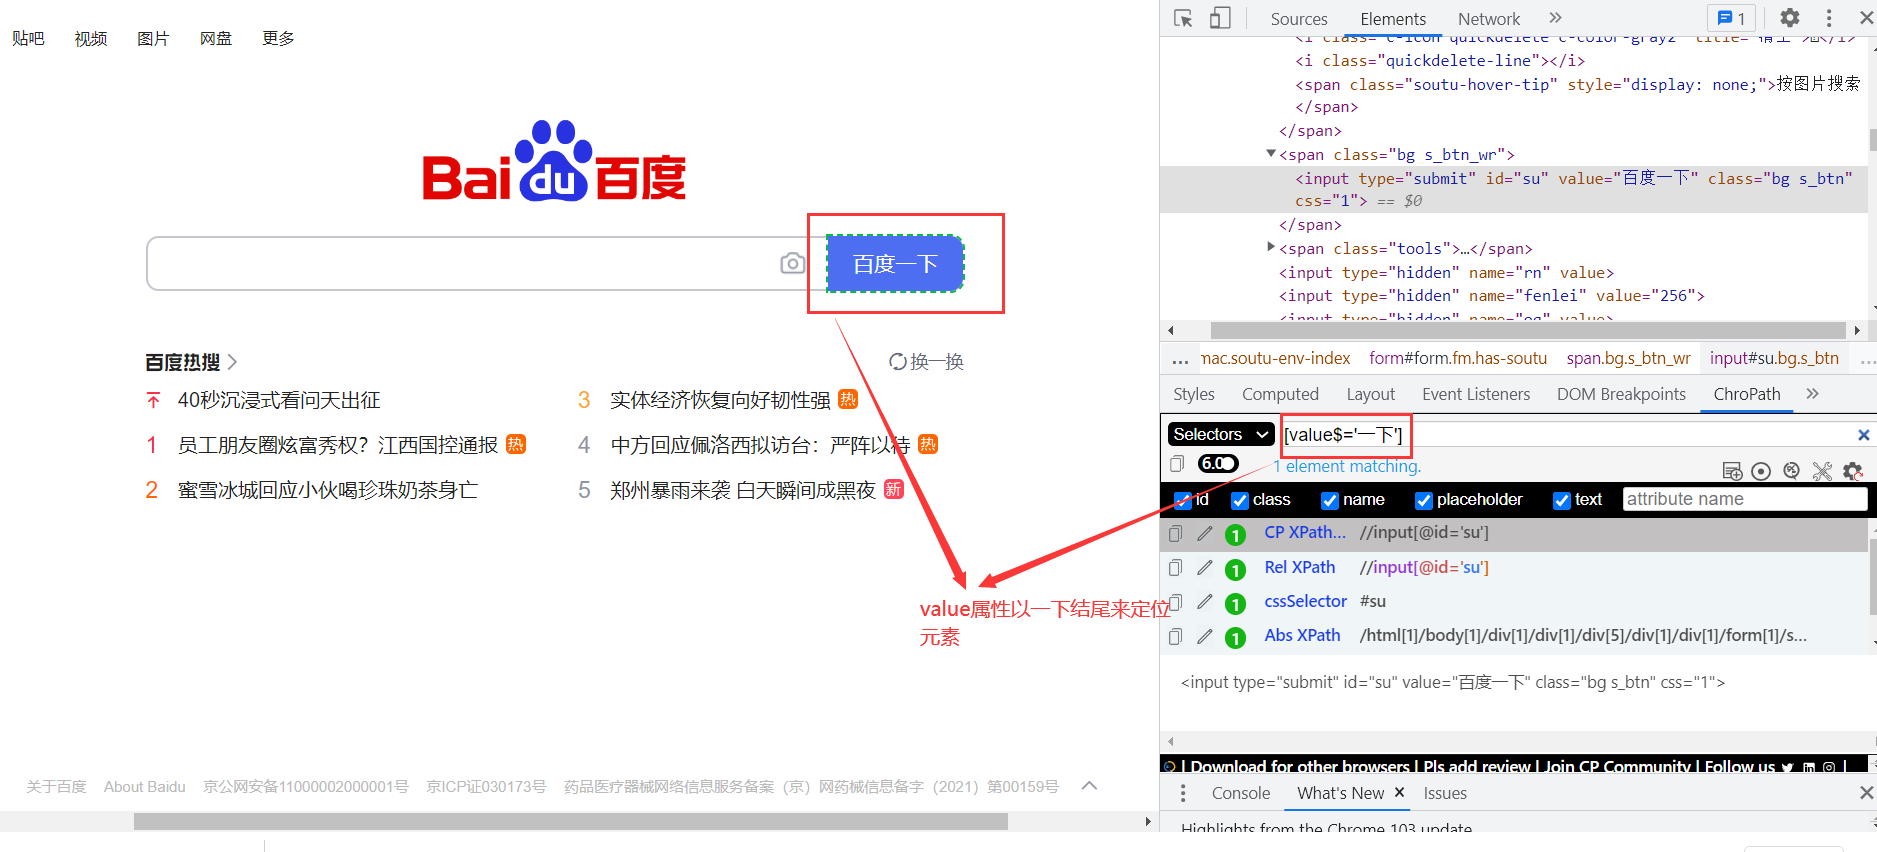Open the Issues drawer tab
This screenshot has width=1877, height=852.
1445,793
